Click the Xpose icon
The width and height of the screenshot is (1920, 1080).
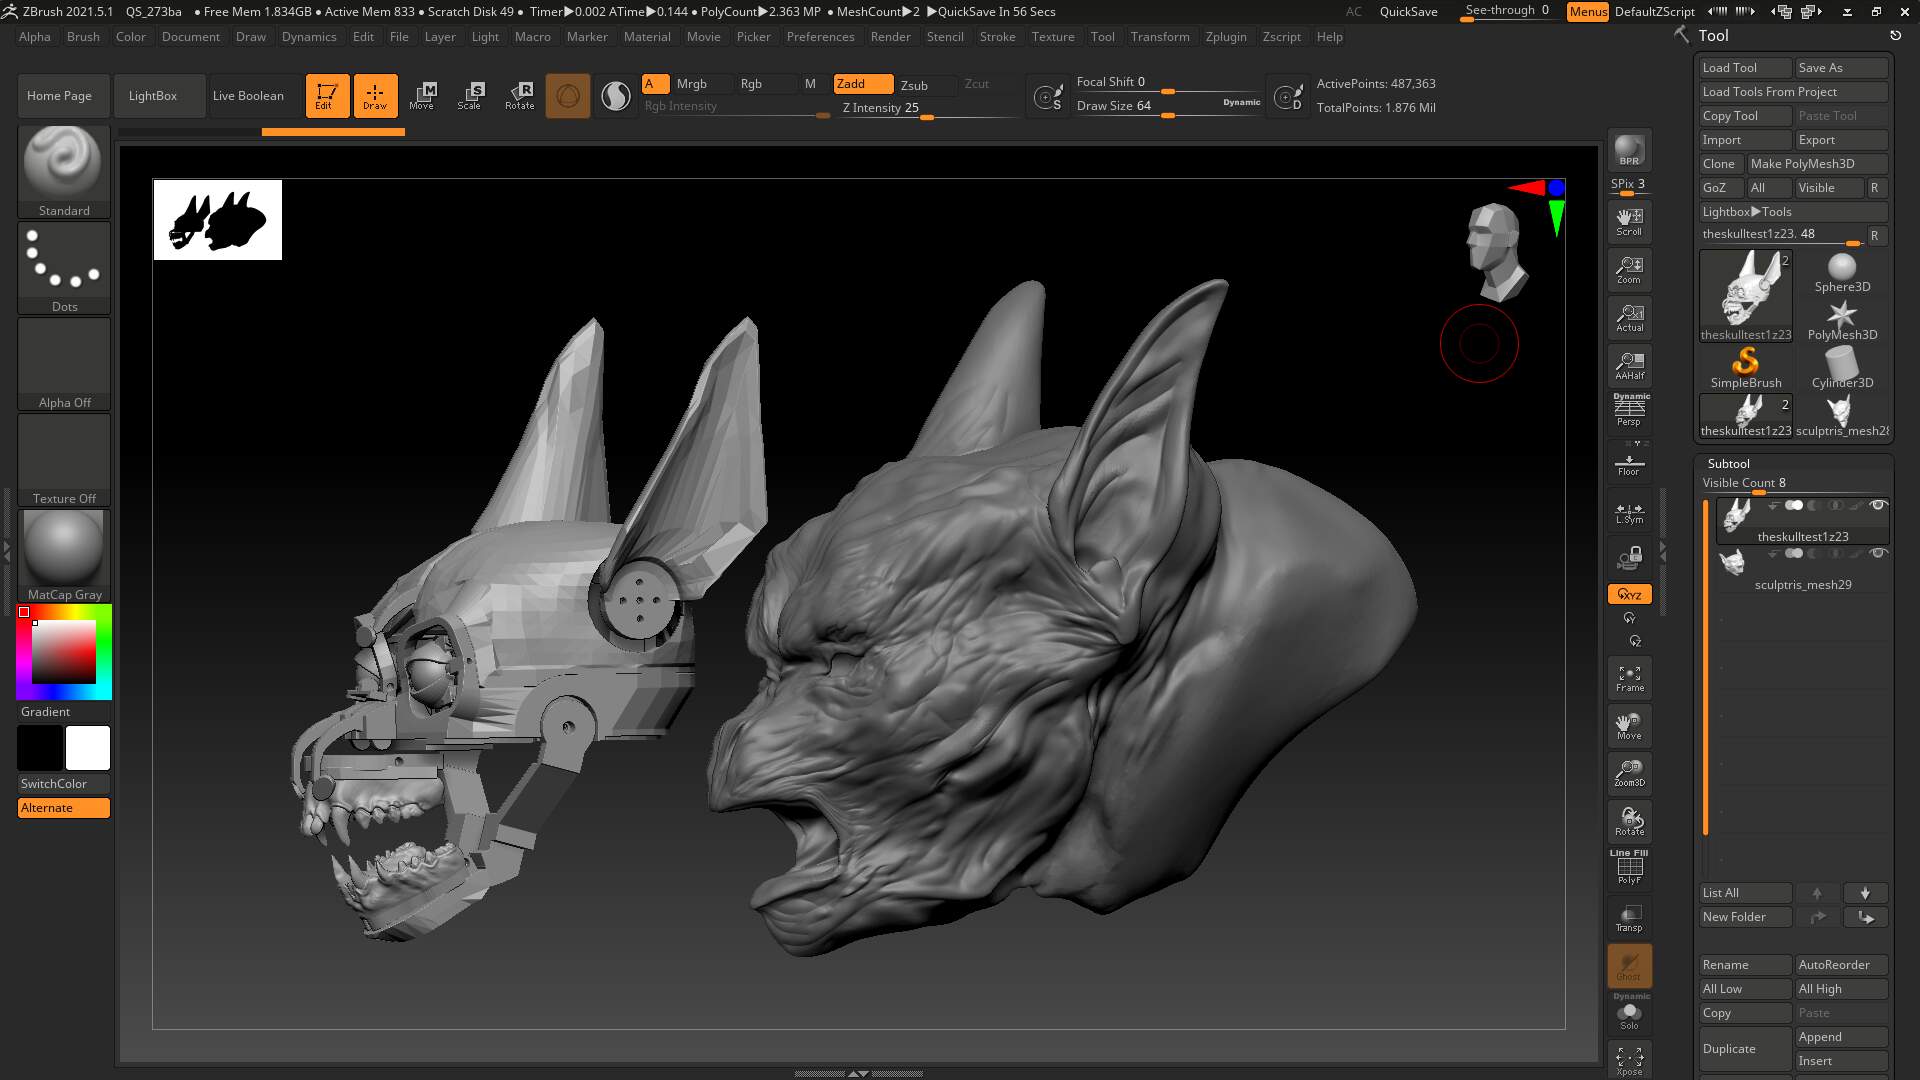(x=1629, y=1060)
